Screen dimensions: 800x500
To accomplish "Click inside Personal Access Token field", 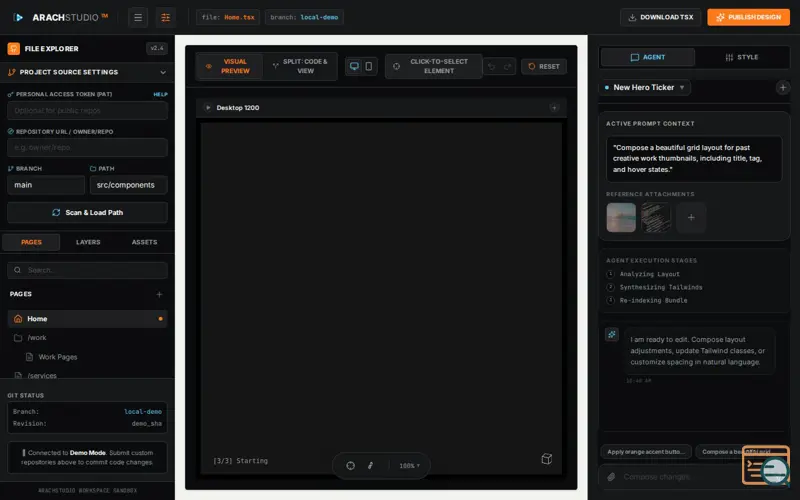I will tap(87, 111).
